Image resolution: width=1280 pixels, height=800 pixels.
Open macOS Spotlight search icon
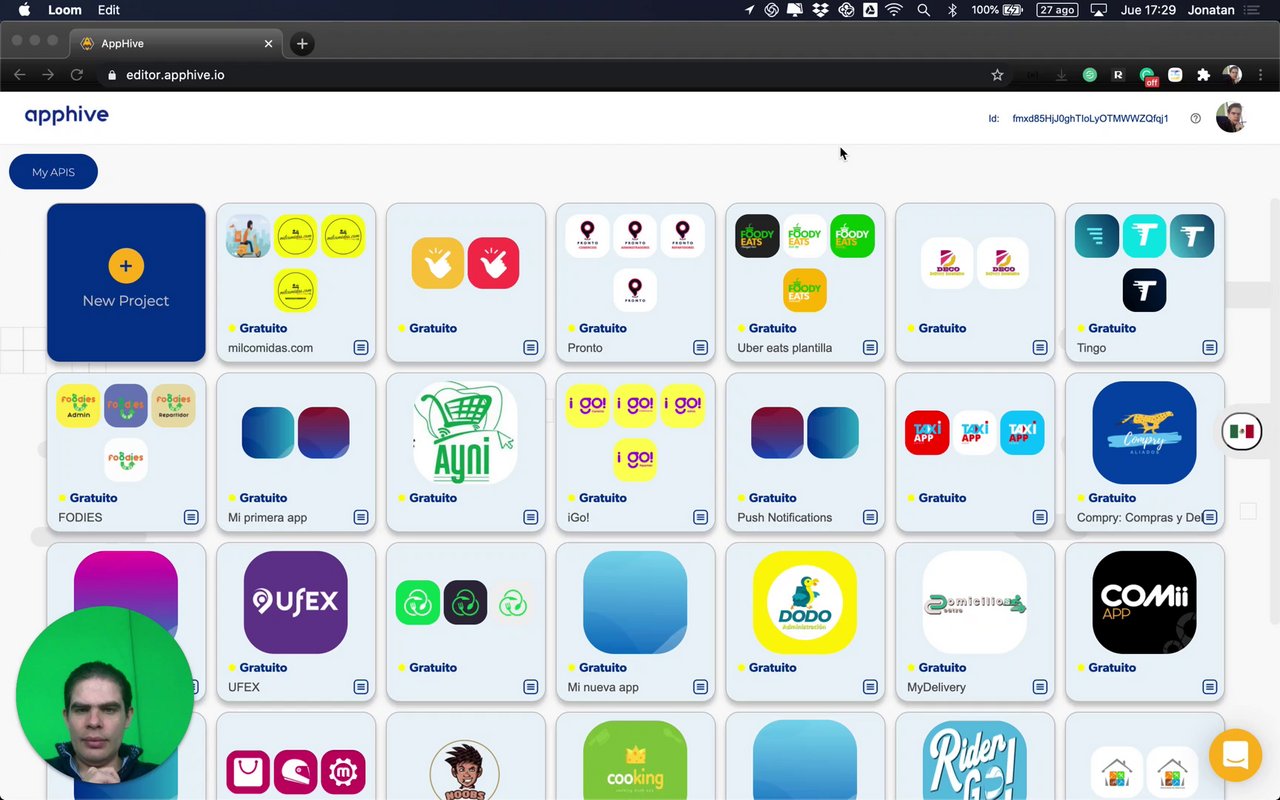(923, 10)
